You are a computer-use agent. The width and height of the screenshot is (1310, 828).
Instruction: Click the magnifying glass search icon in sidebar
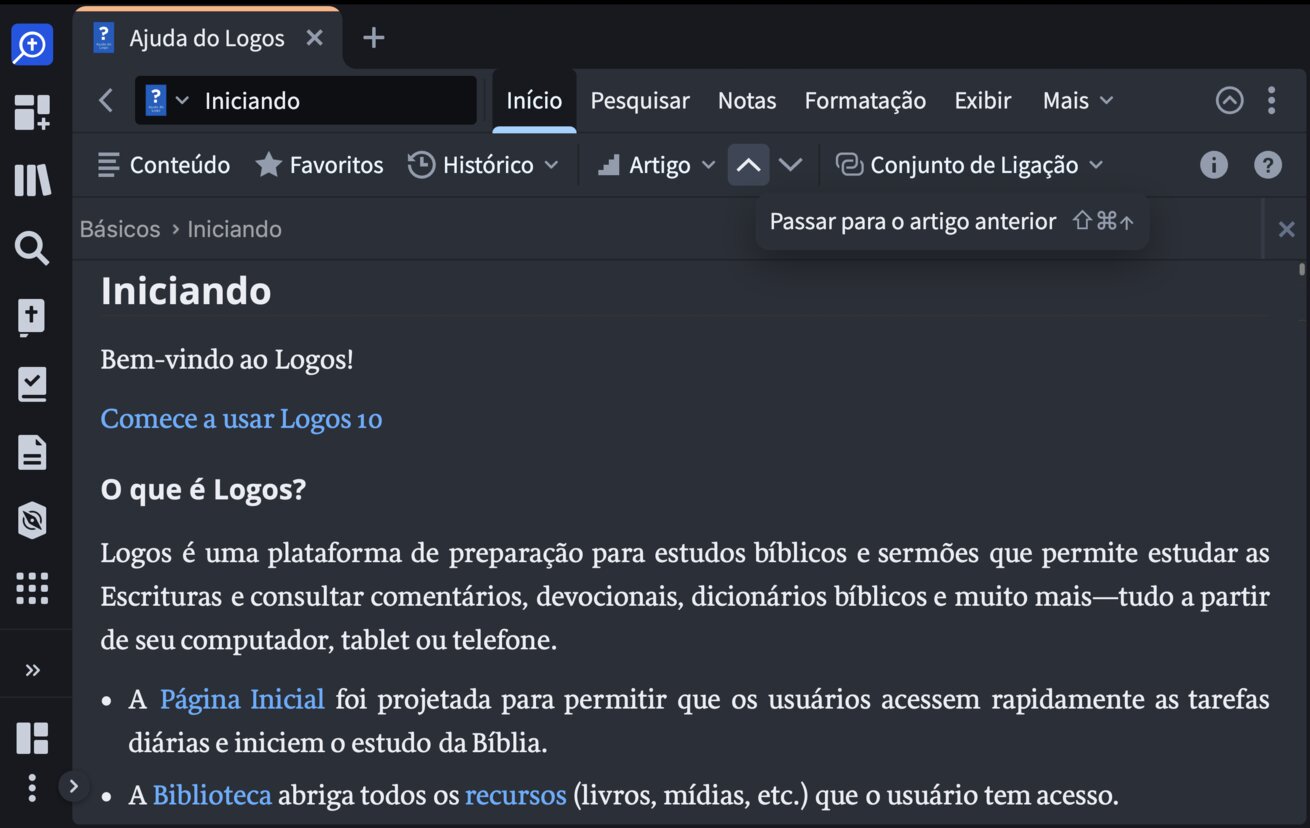coord(32,248)
